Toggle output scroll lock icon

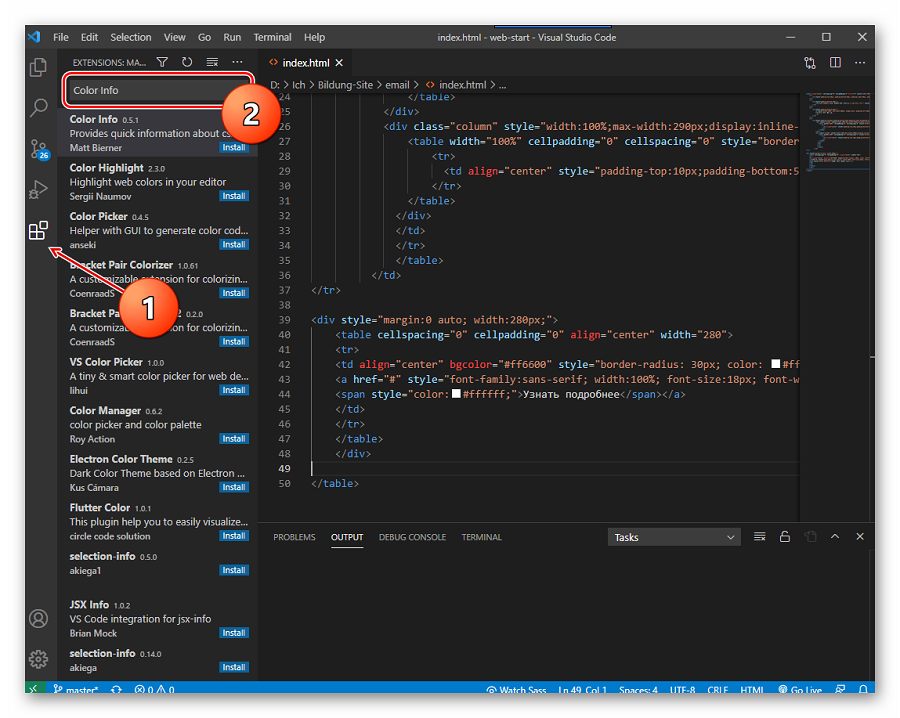785,537
